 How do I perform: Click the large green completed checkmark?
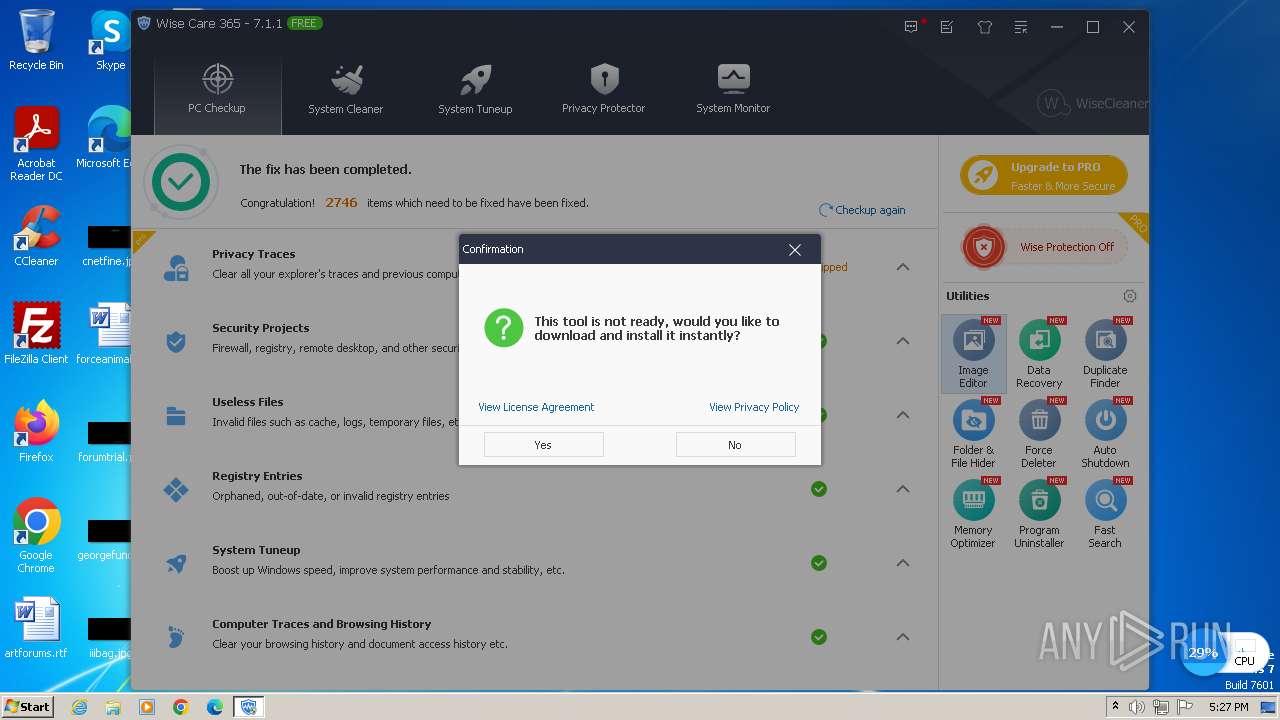click(181, 182)
